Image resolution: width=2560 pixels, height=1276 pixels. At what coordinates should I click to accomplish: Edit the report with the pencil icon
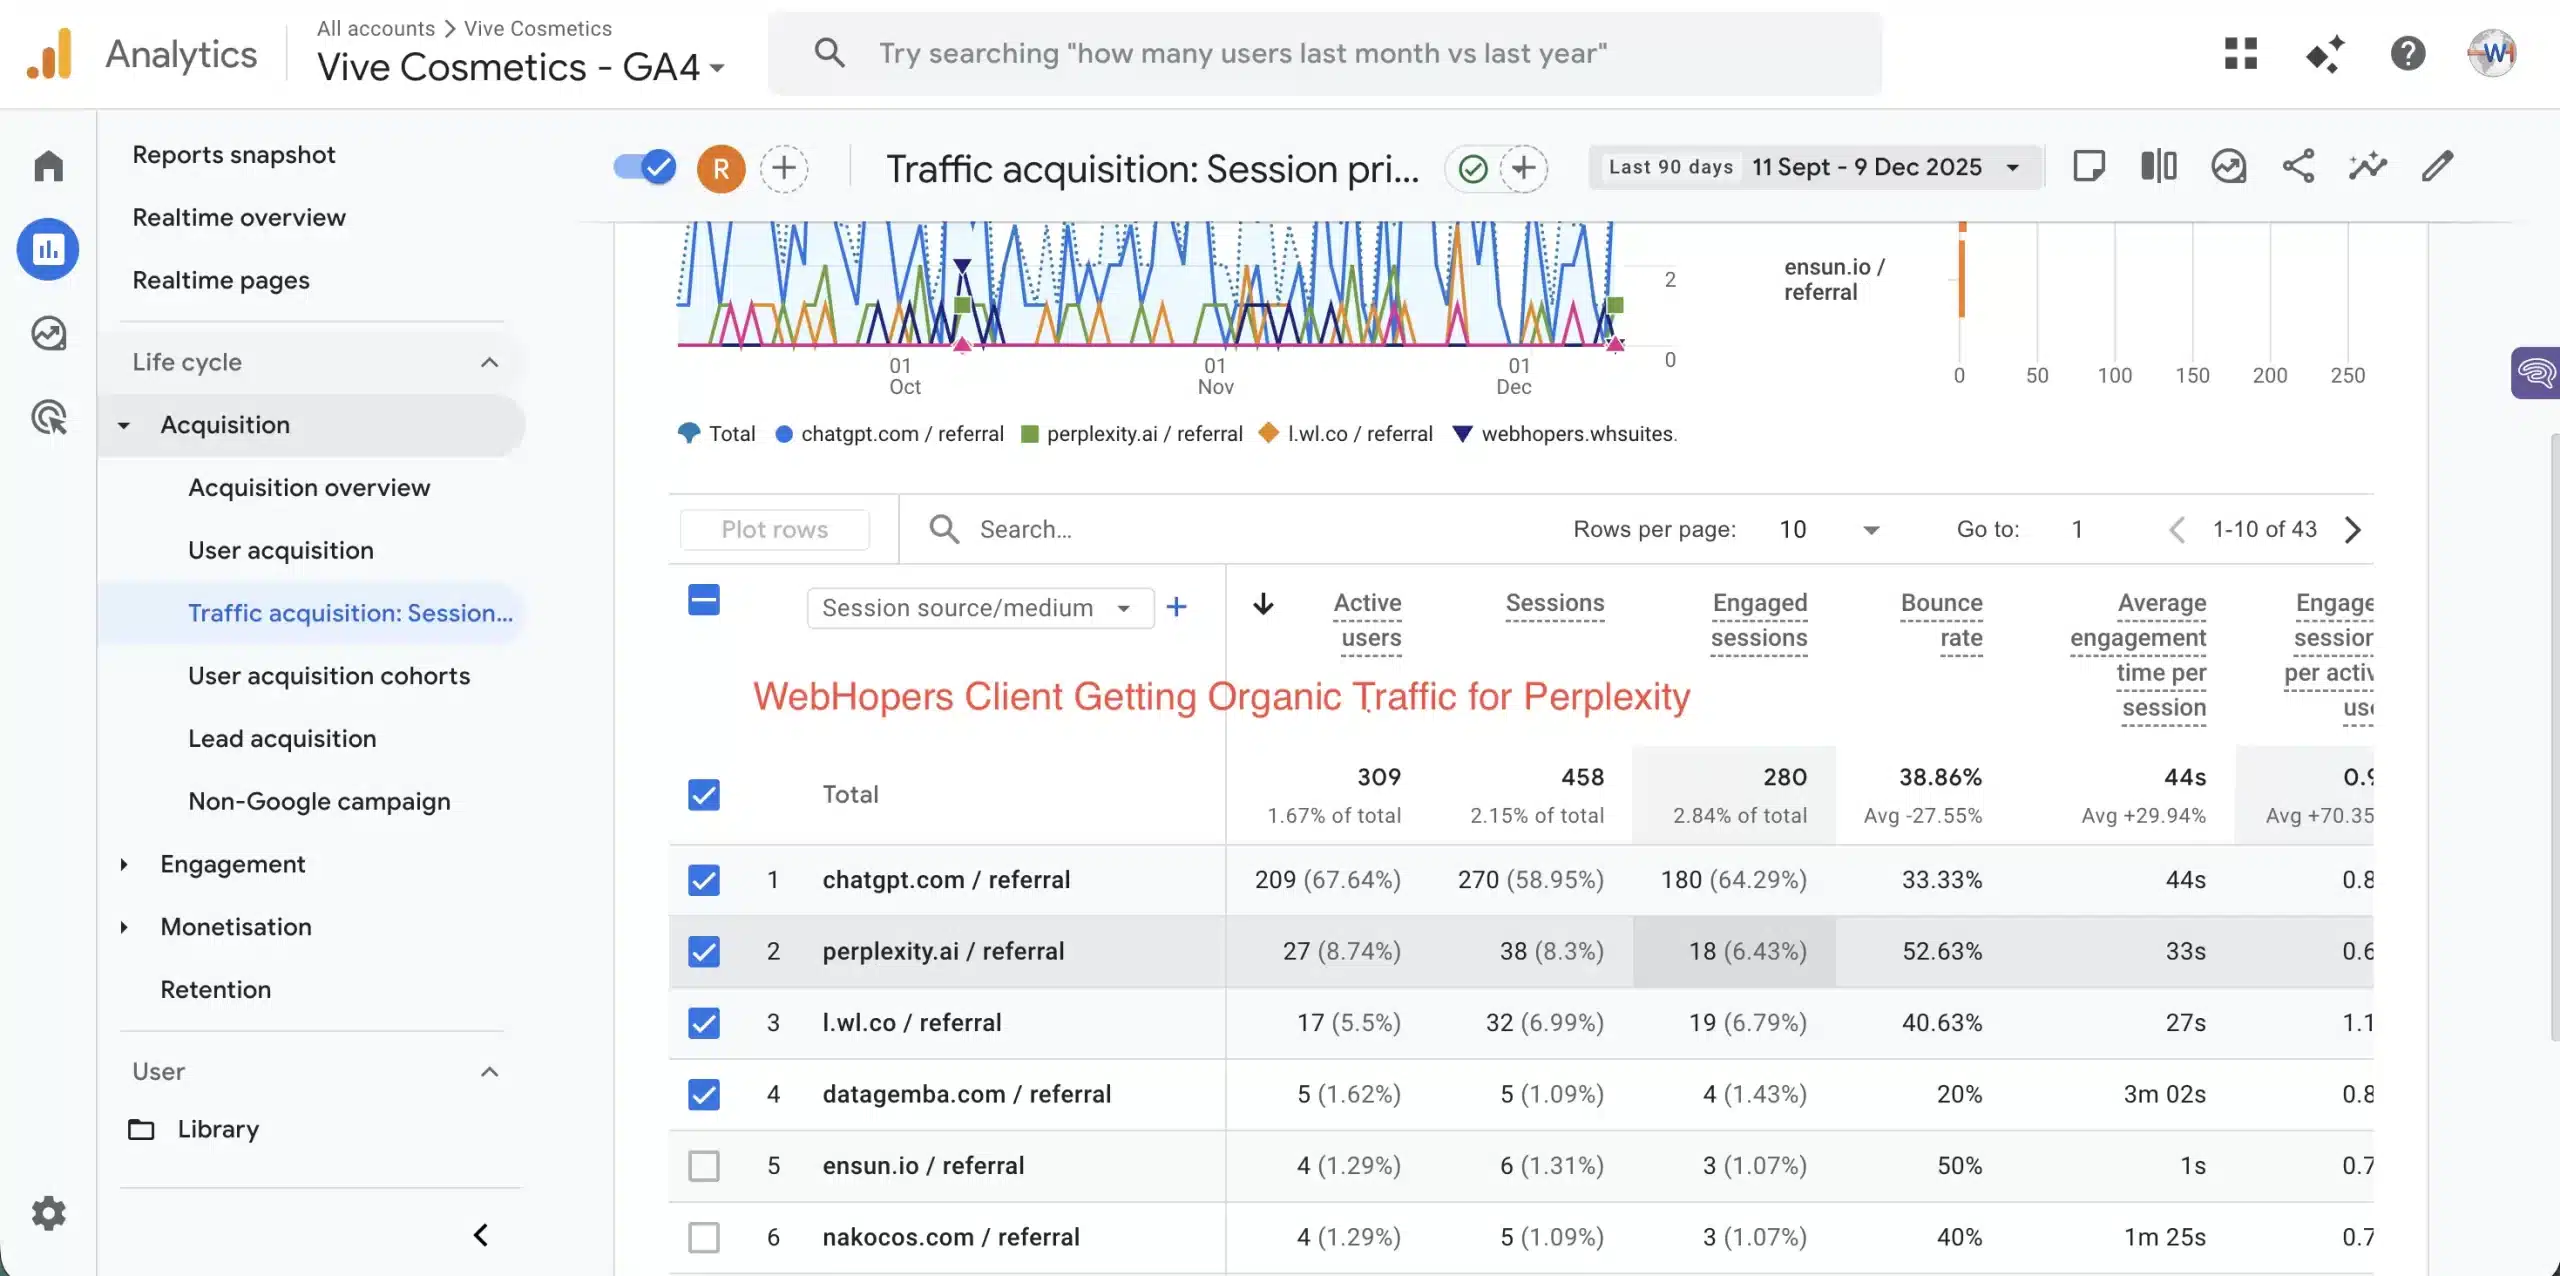pos(2437,165)
